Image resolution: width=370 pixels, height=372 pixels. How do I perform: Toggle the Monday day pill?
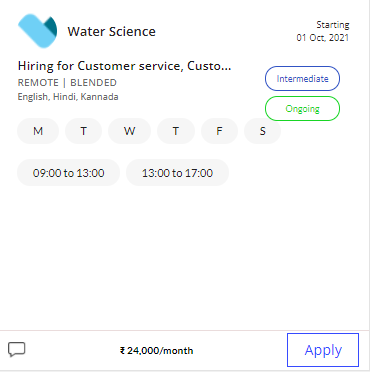(x=38, y=131)
